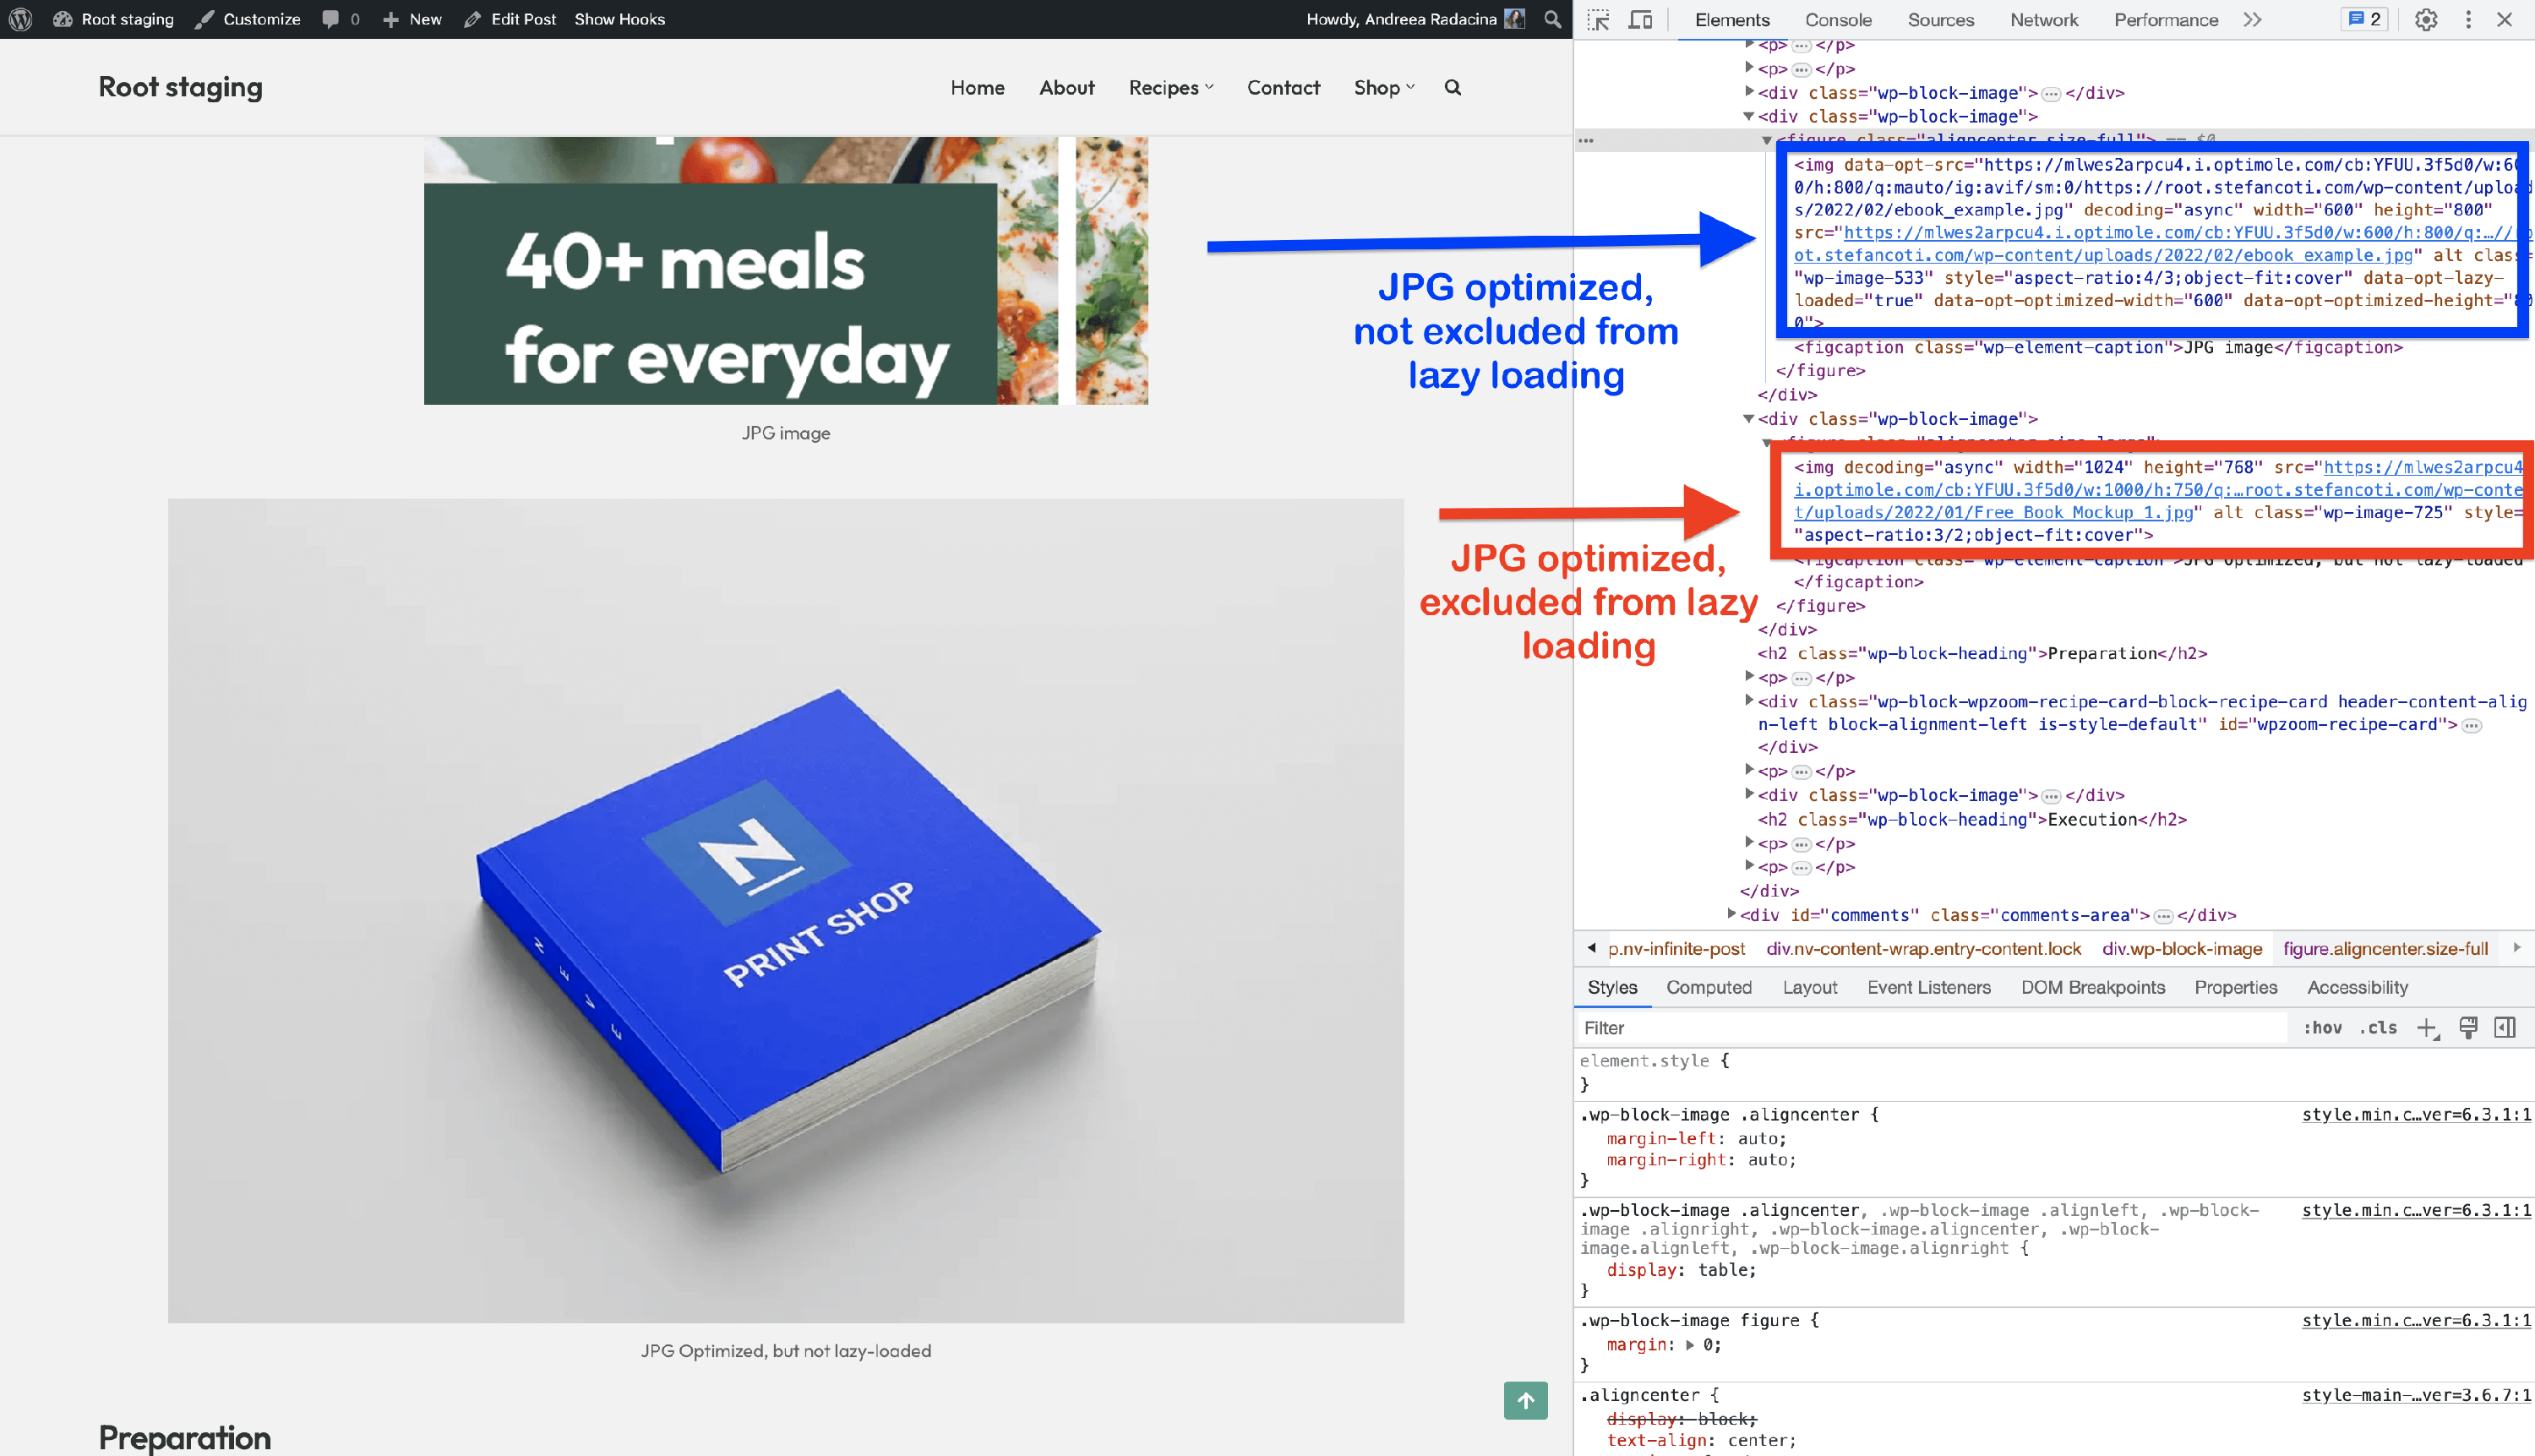
Task: Click the inspect element picker icon
Action: pos(1598,20)
